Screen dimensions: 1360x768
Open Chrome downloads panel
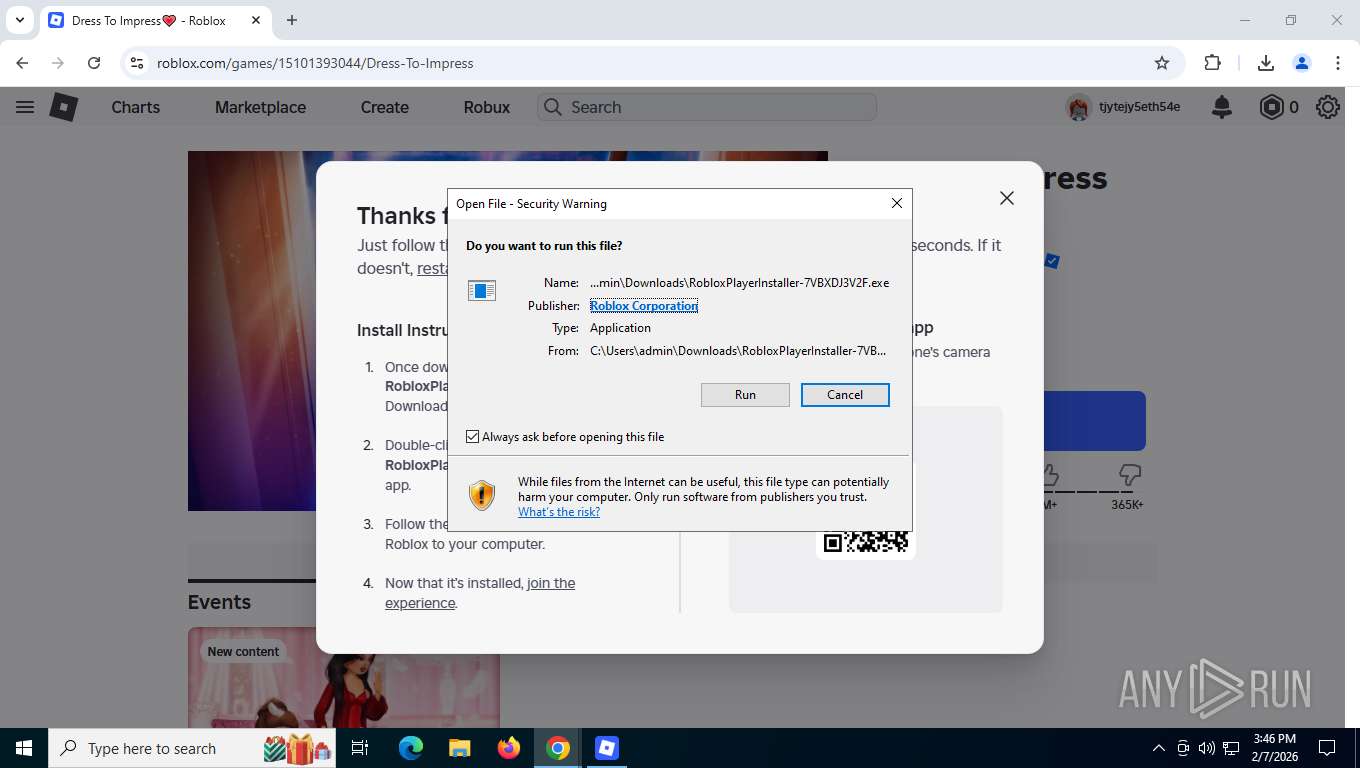[x=1266, y=63]
